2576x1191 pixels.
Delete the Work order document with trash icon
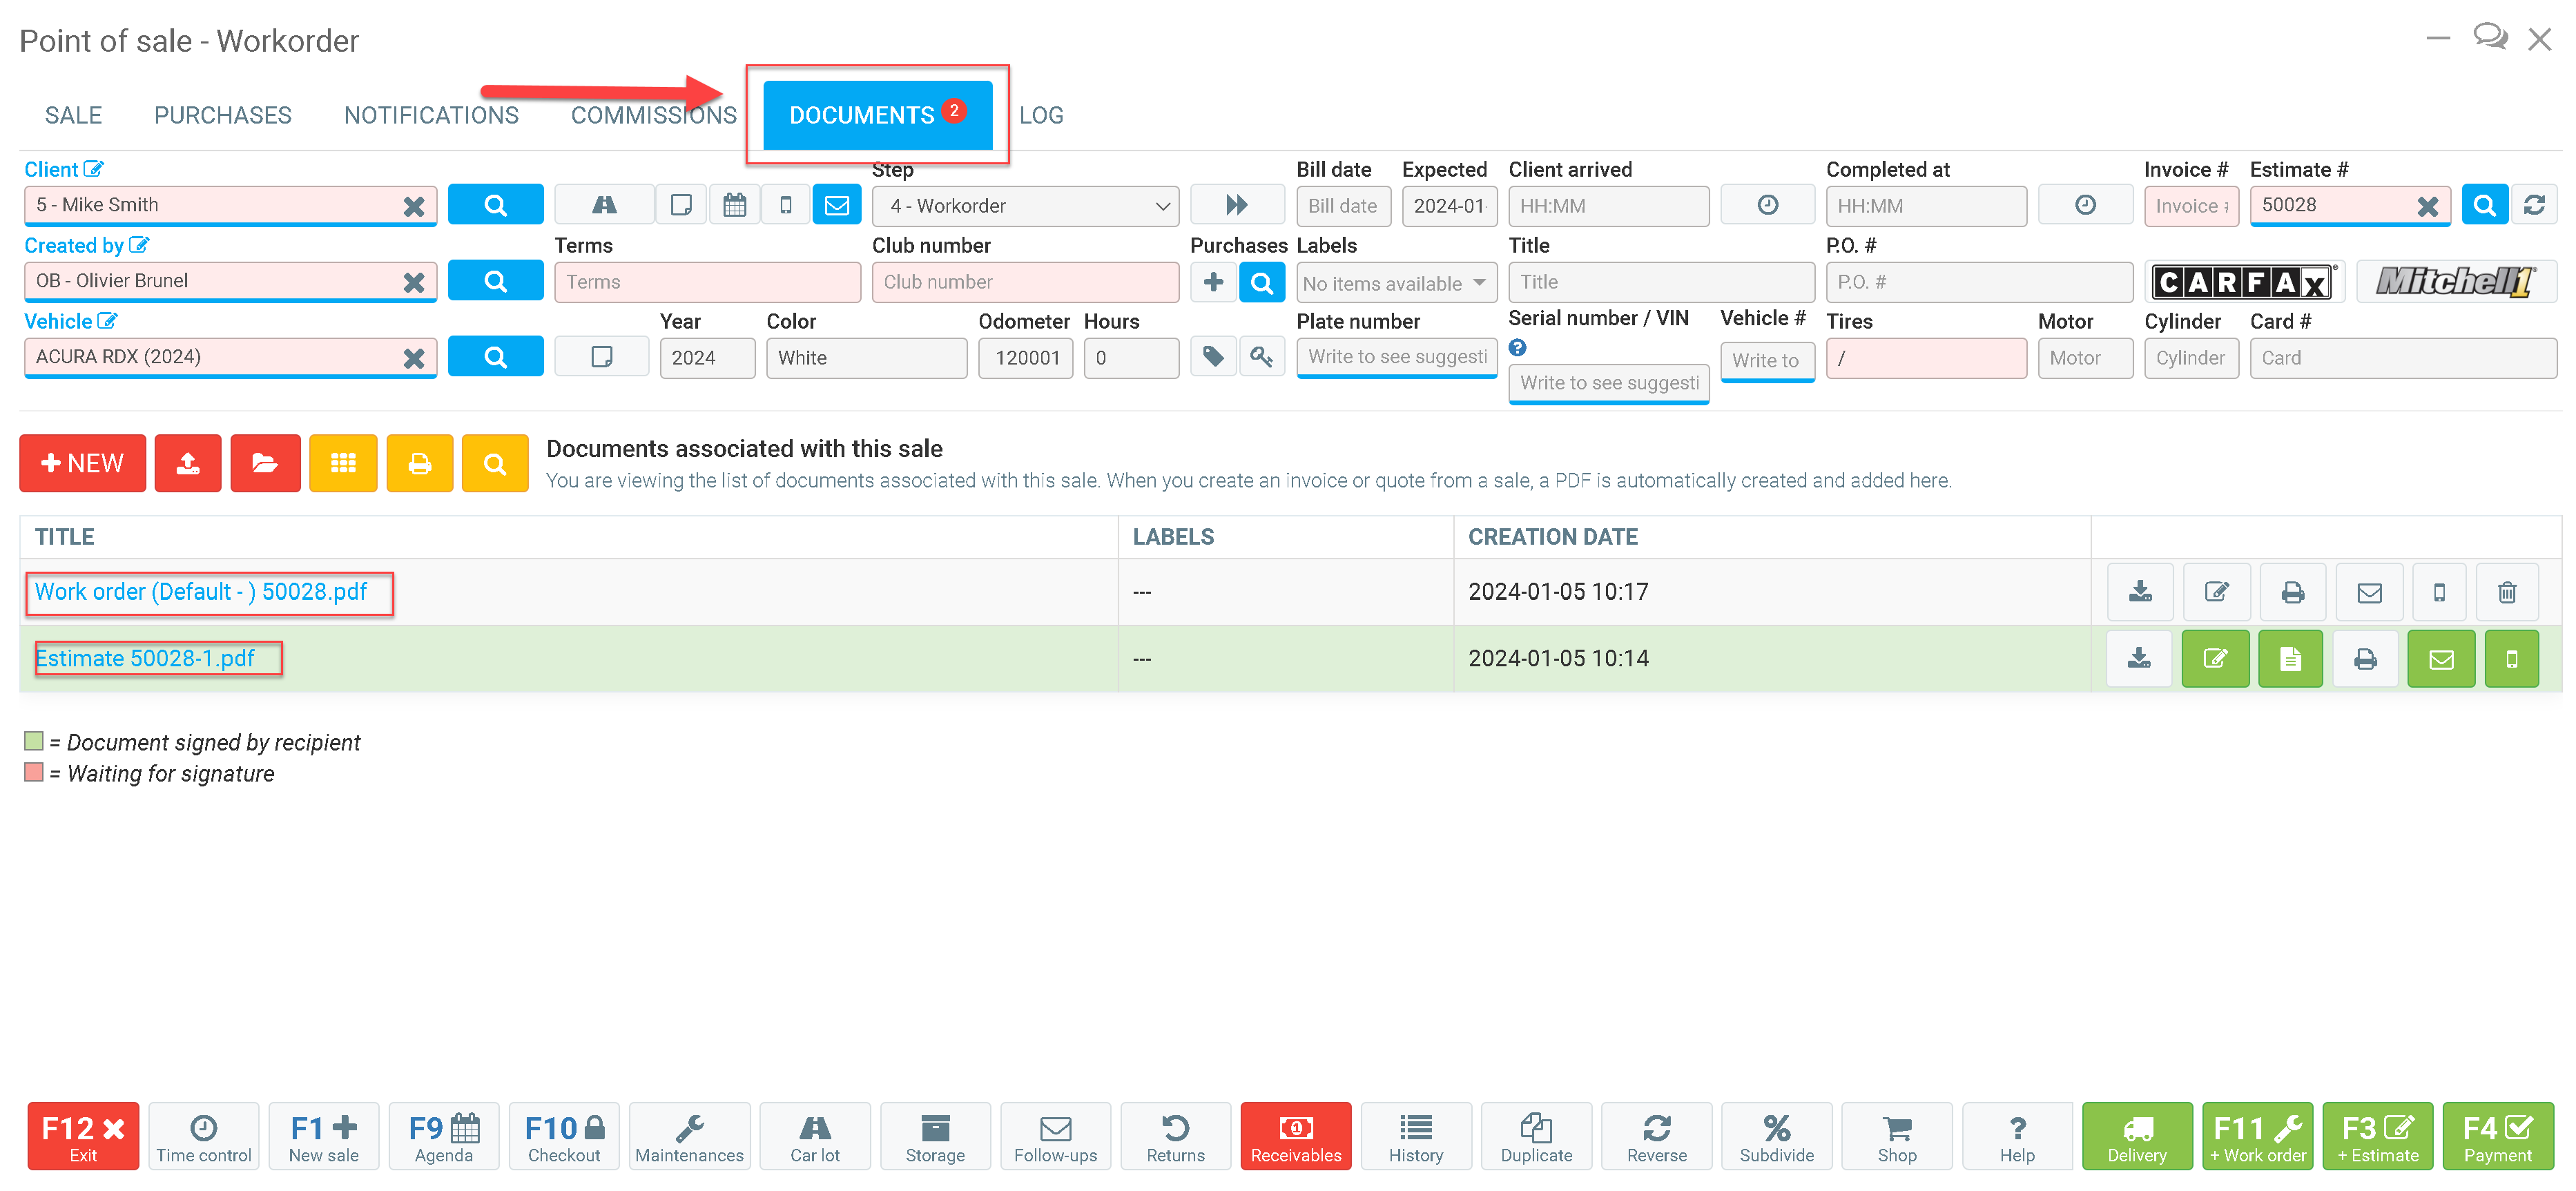point(2506,592)
